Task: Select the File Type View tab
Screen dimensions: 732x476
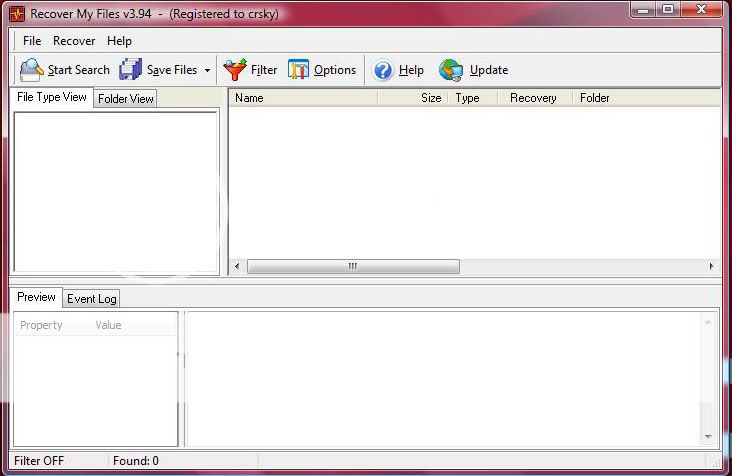Action: (x=52, y=97)
